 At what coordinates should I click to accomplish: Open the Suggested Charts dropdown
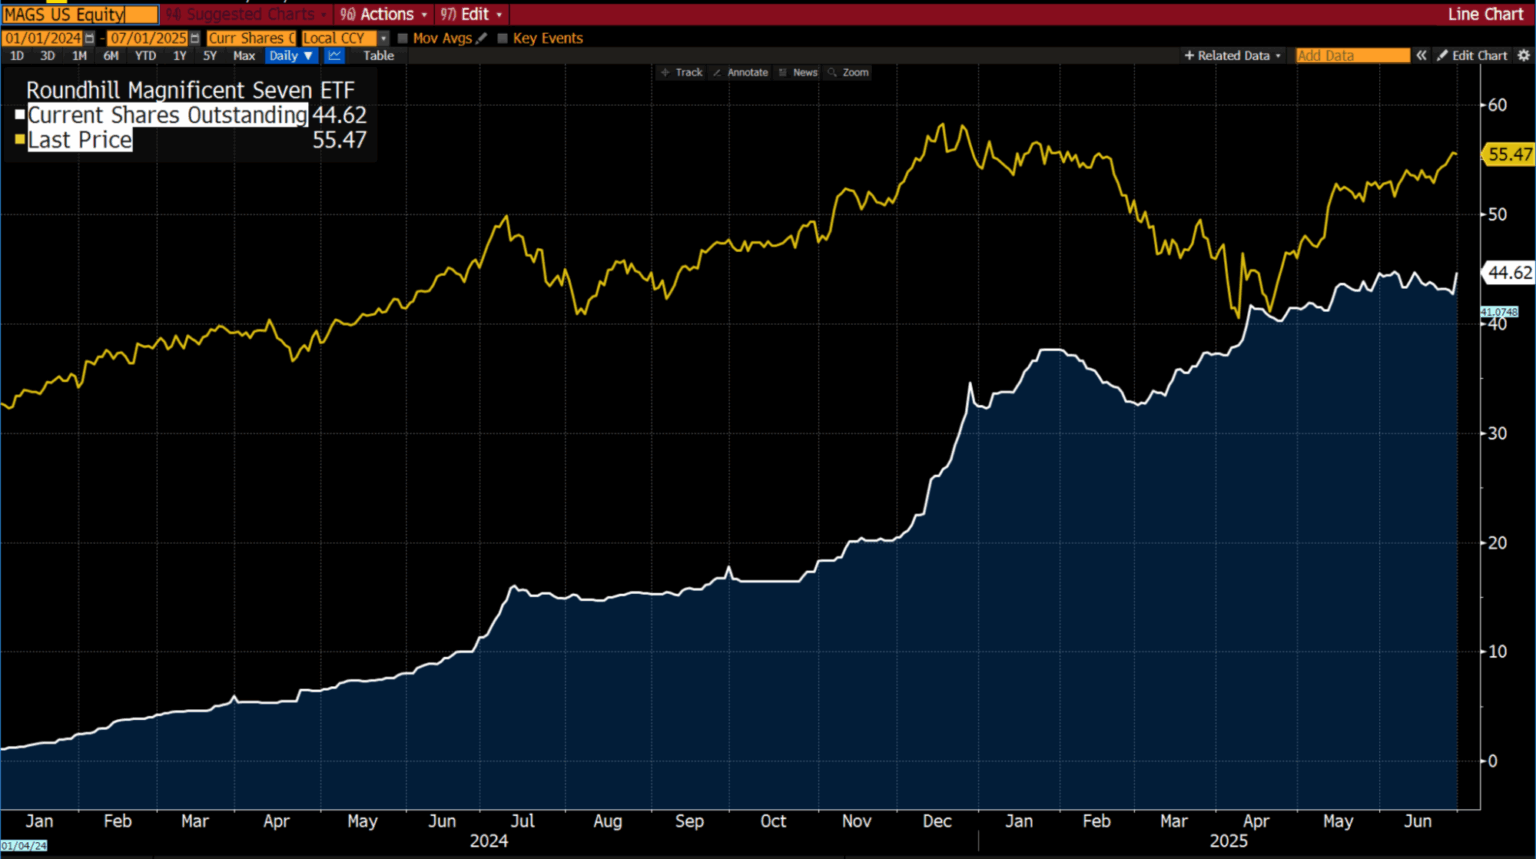point(246,14)
